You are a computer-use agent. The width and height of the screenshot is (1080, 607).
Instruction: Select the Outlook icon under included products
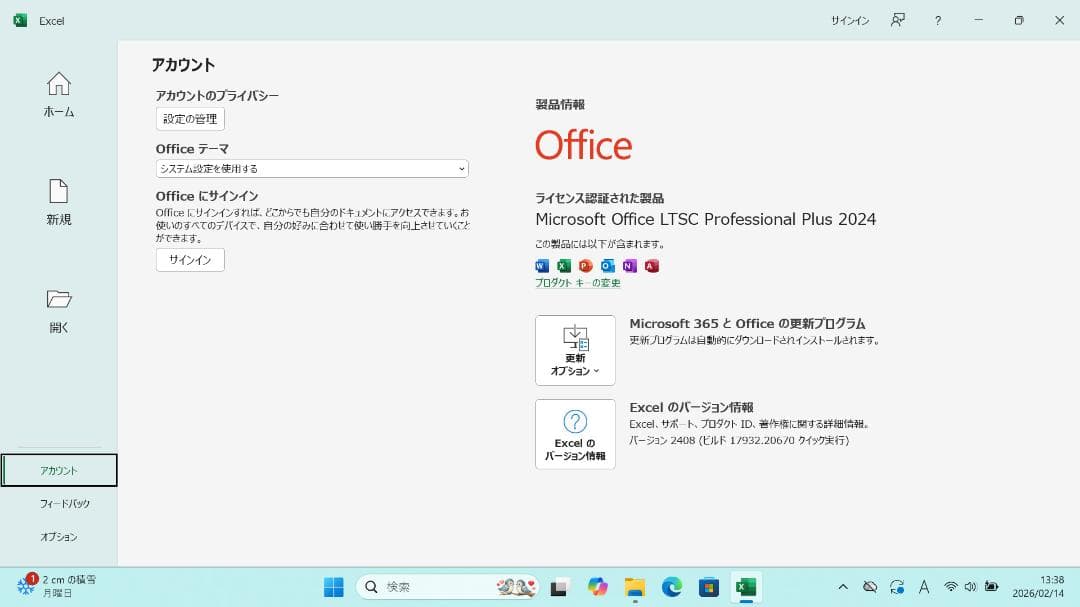tap(607, 265)
